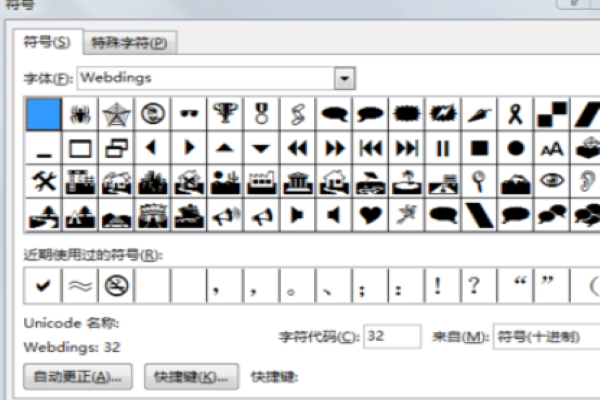Pick the chain link symbol

[x=298, y=114]
